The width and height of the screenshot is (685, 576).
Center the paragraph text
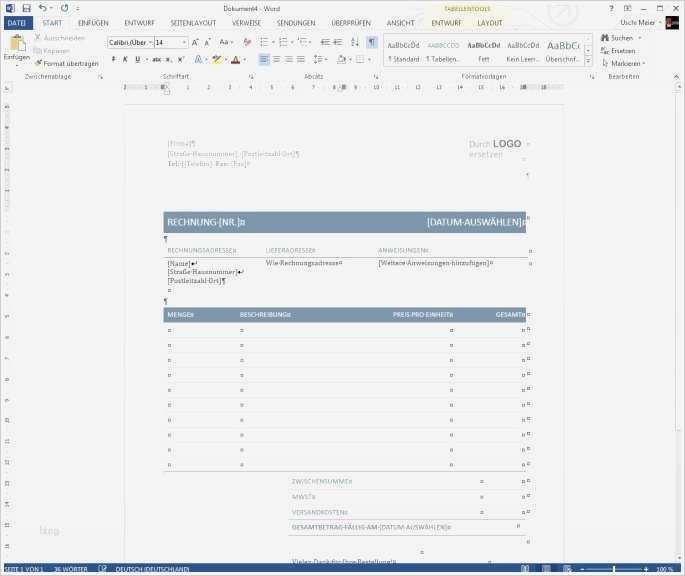pos(276,59)
